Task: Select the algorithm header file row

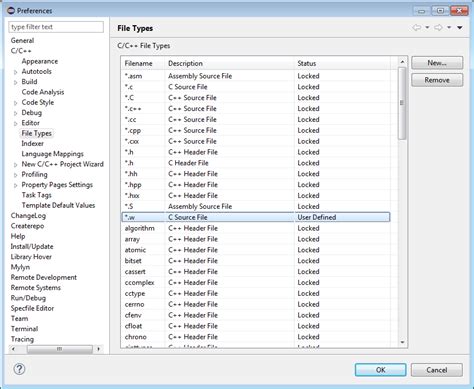Action: pos(256,228)
